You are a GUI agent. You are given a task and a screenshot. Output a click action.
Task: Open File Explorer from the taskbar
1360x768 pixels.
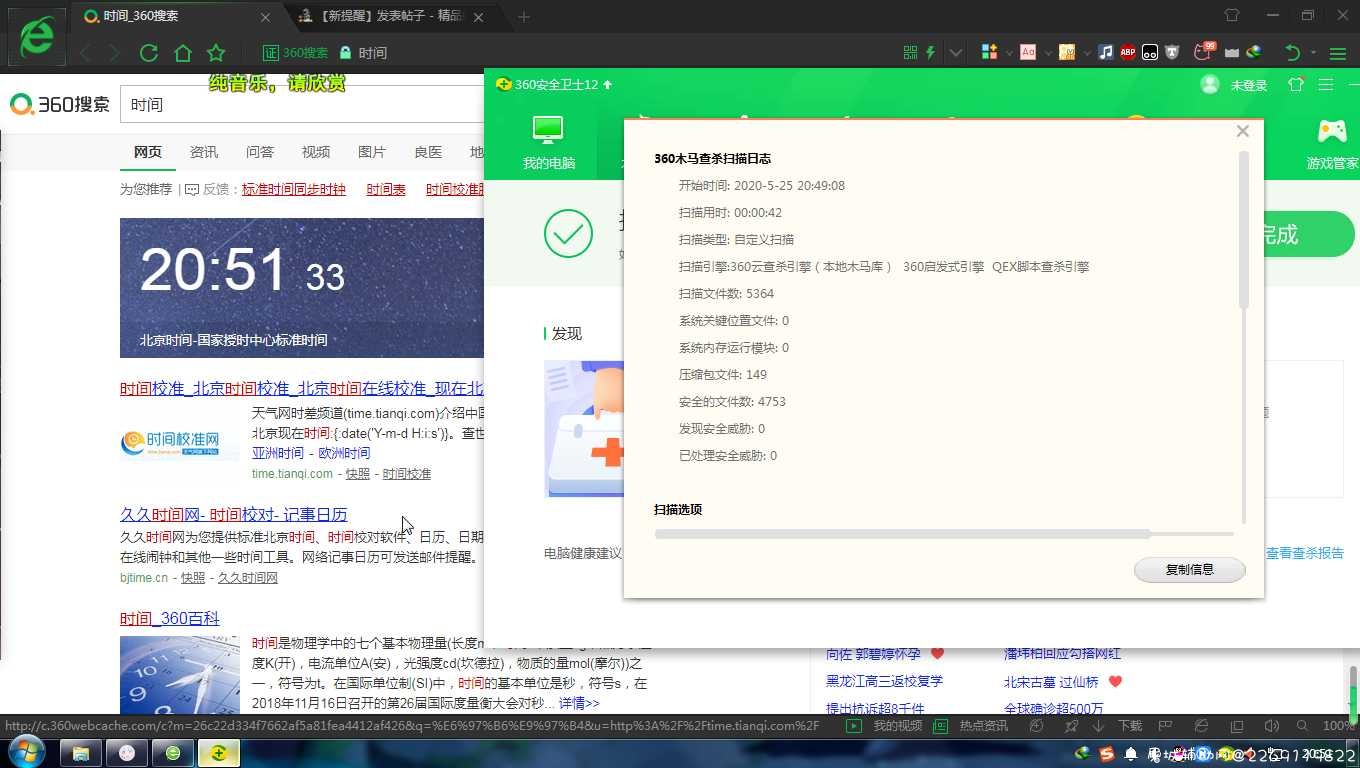81,752
